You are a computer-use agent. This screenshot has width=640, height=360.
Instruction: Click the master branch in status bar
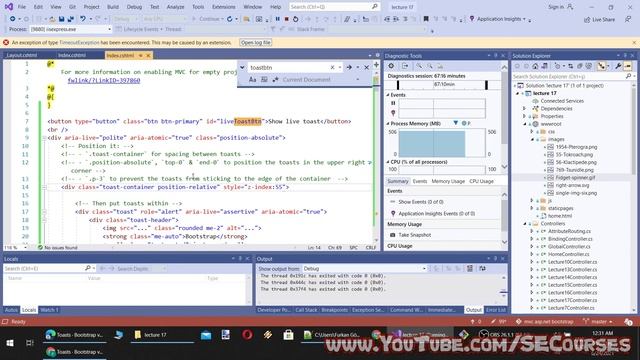(x=598, y=322)
